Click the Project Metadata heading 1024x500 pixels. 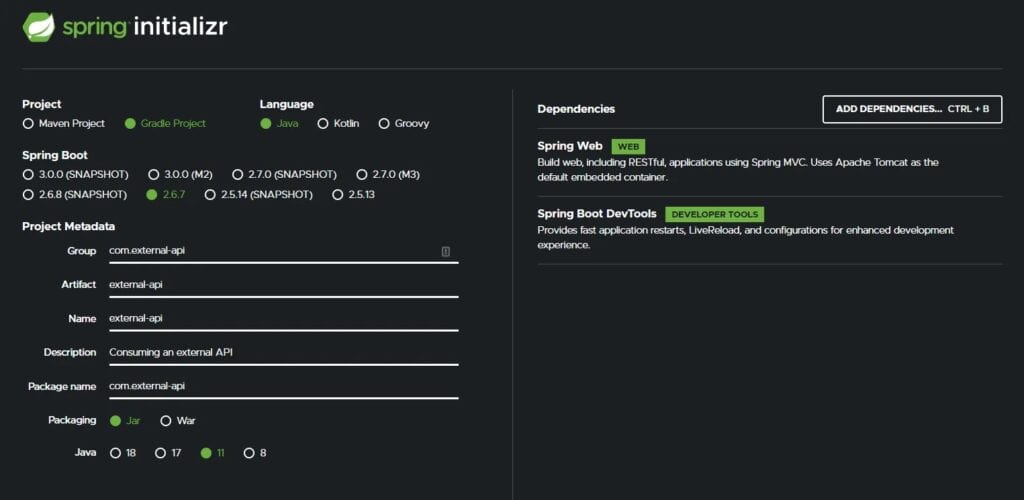[69, 227]
